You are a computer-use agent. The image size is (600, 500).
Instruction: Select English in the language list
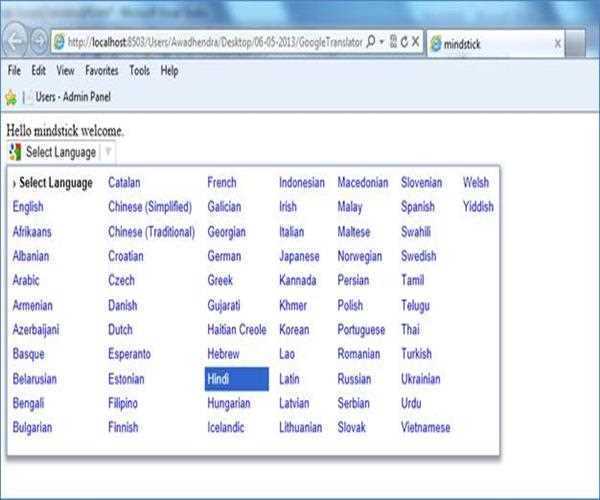click(x=28, y=207)
